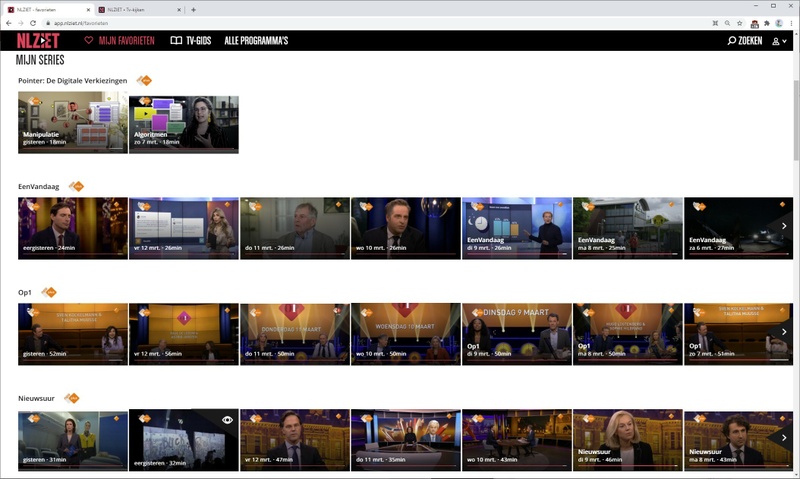This screenshot has height=479, width=800.
Task: Play EenVandaag episode ma 8 mrt. 25min
Action: [x=628, y=229]
